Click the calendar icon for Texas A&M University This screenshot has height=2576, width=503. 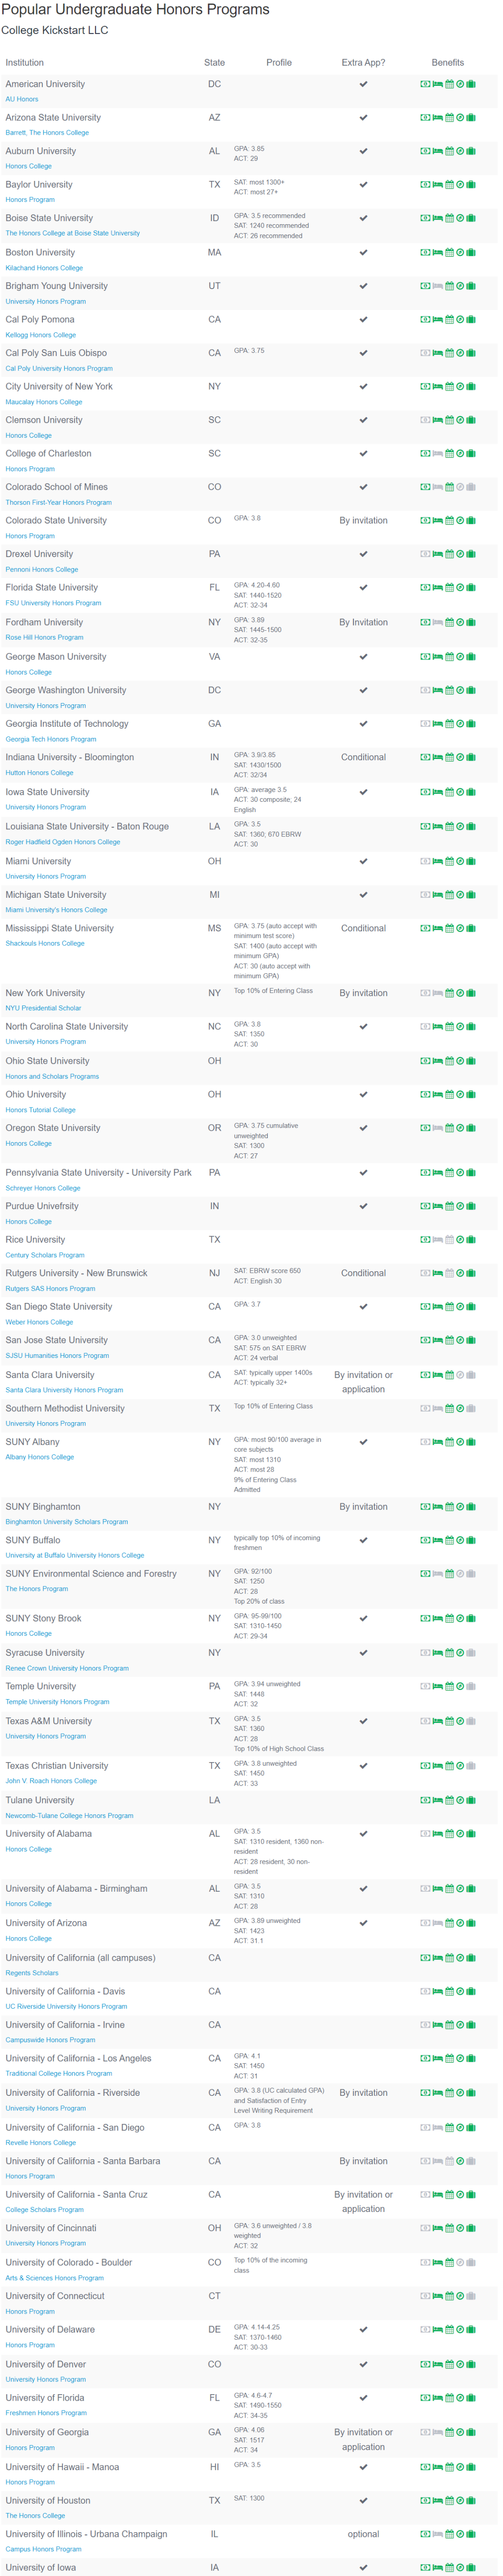click(449, 1721)
